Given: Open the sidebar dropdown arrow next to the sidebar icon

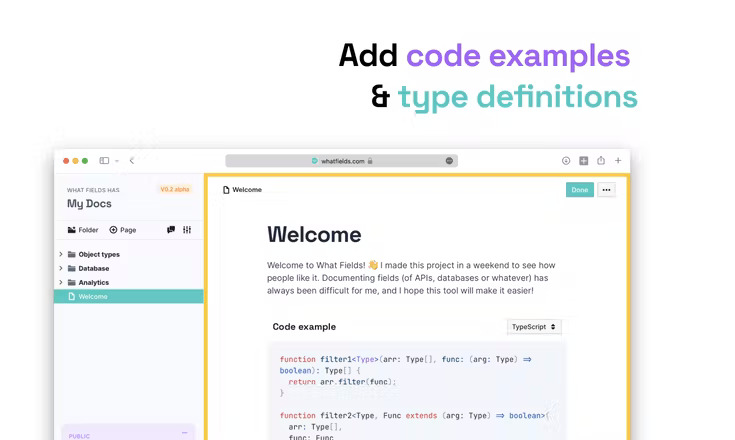Looking at the screenshot, I should [x=117, y=161].
